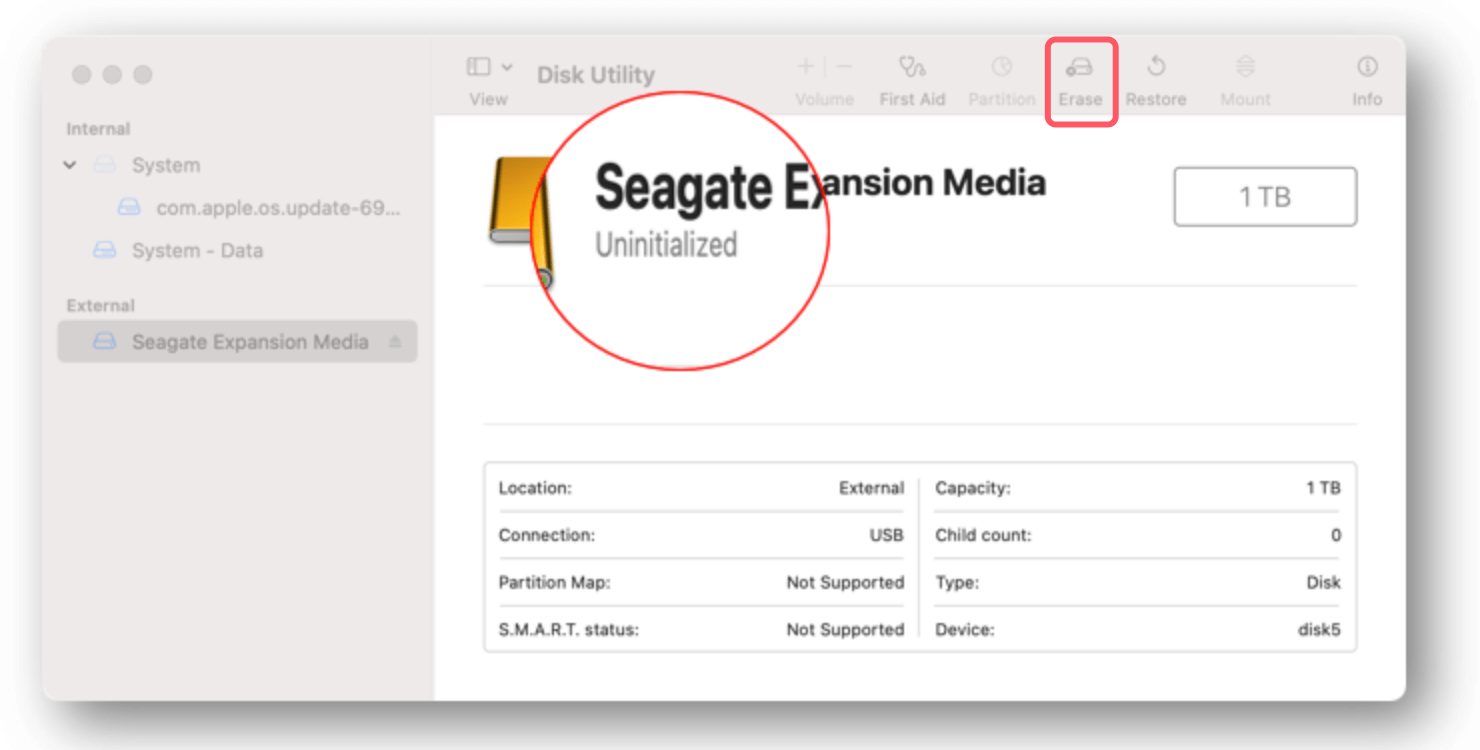
Task: Click the View label in toolbar
Action: (488, 99)
